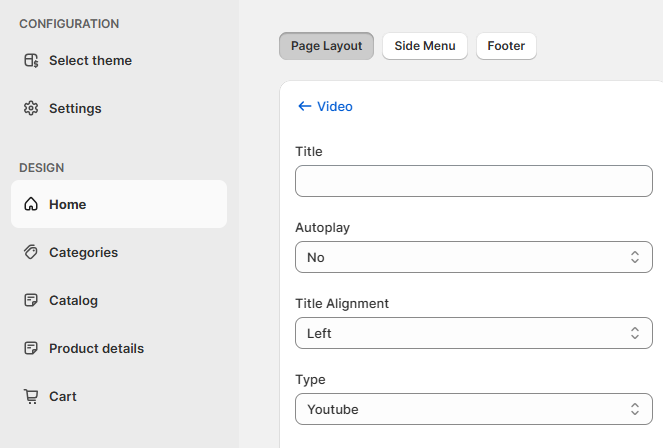Return via the Video back link
This screenshot has width=663, height=448.
pos(325,107)
